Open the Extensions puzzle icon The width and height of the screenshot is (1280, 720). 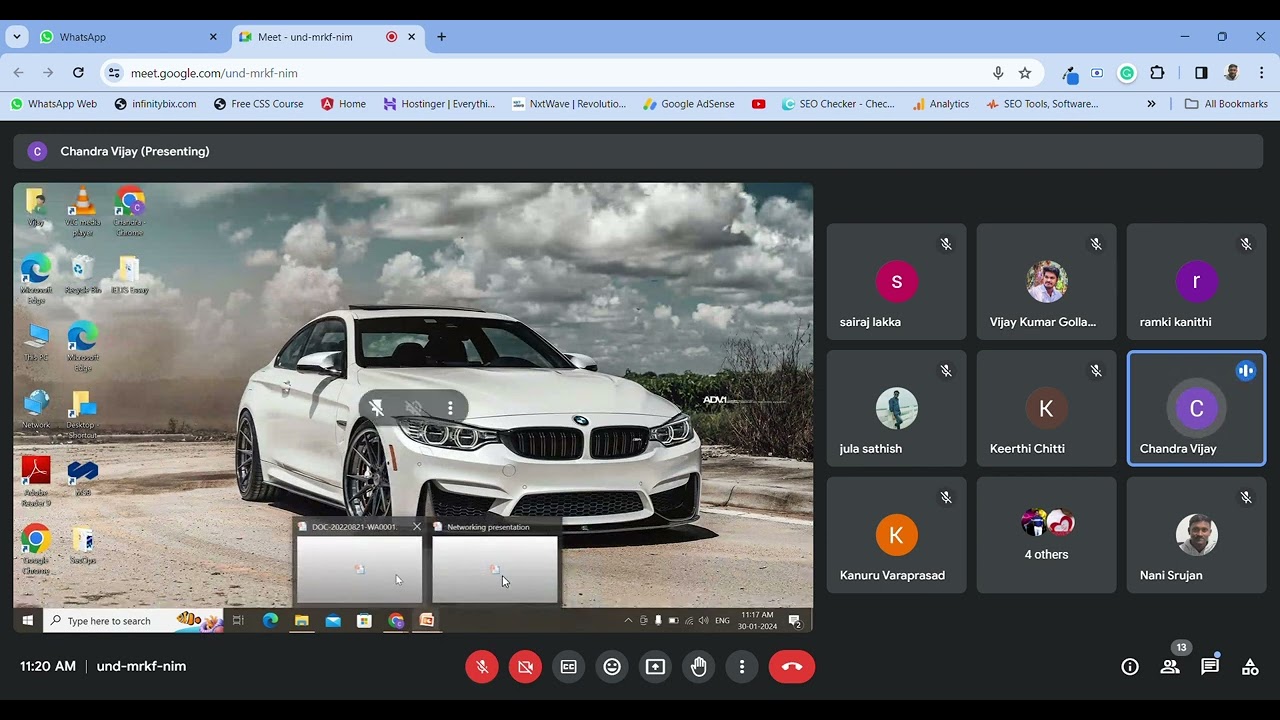[x=1158, y=73]
